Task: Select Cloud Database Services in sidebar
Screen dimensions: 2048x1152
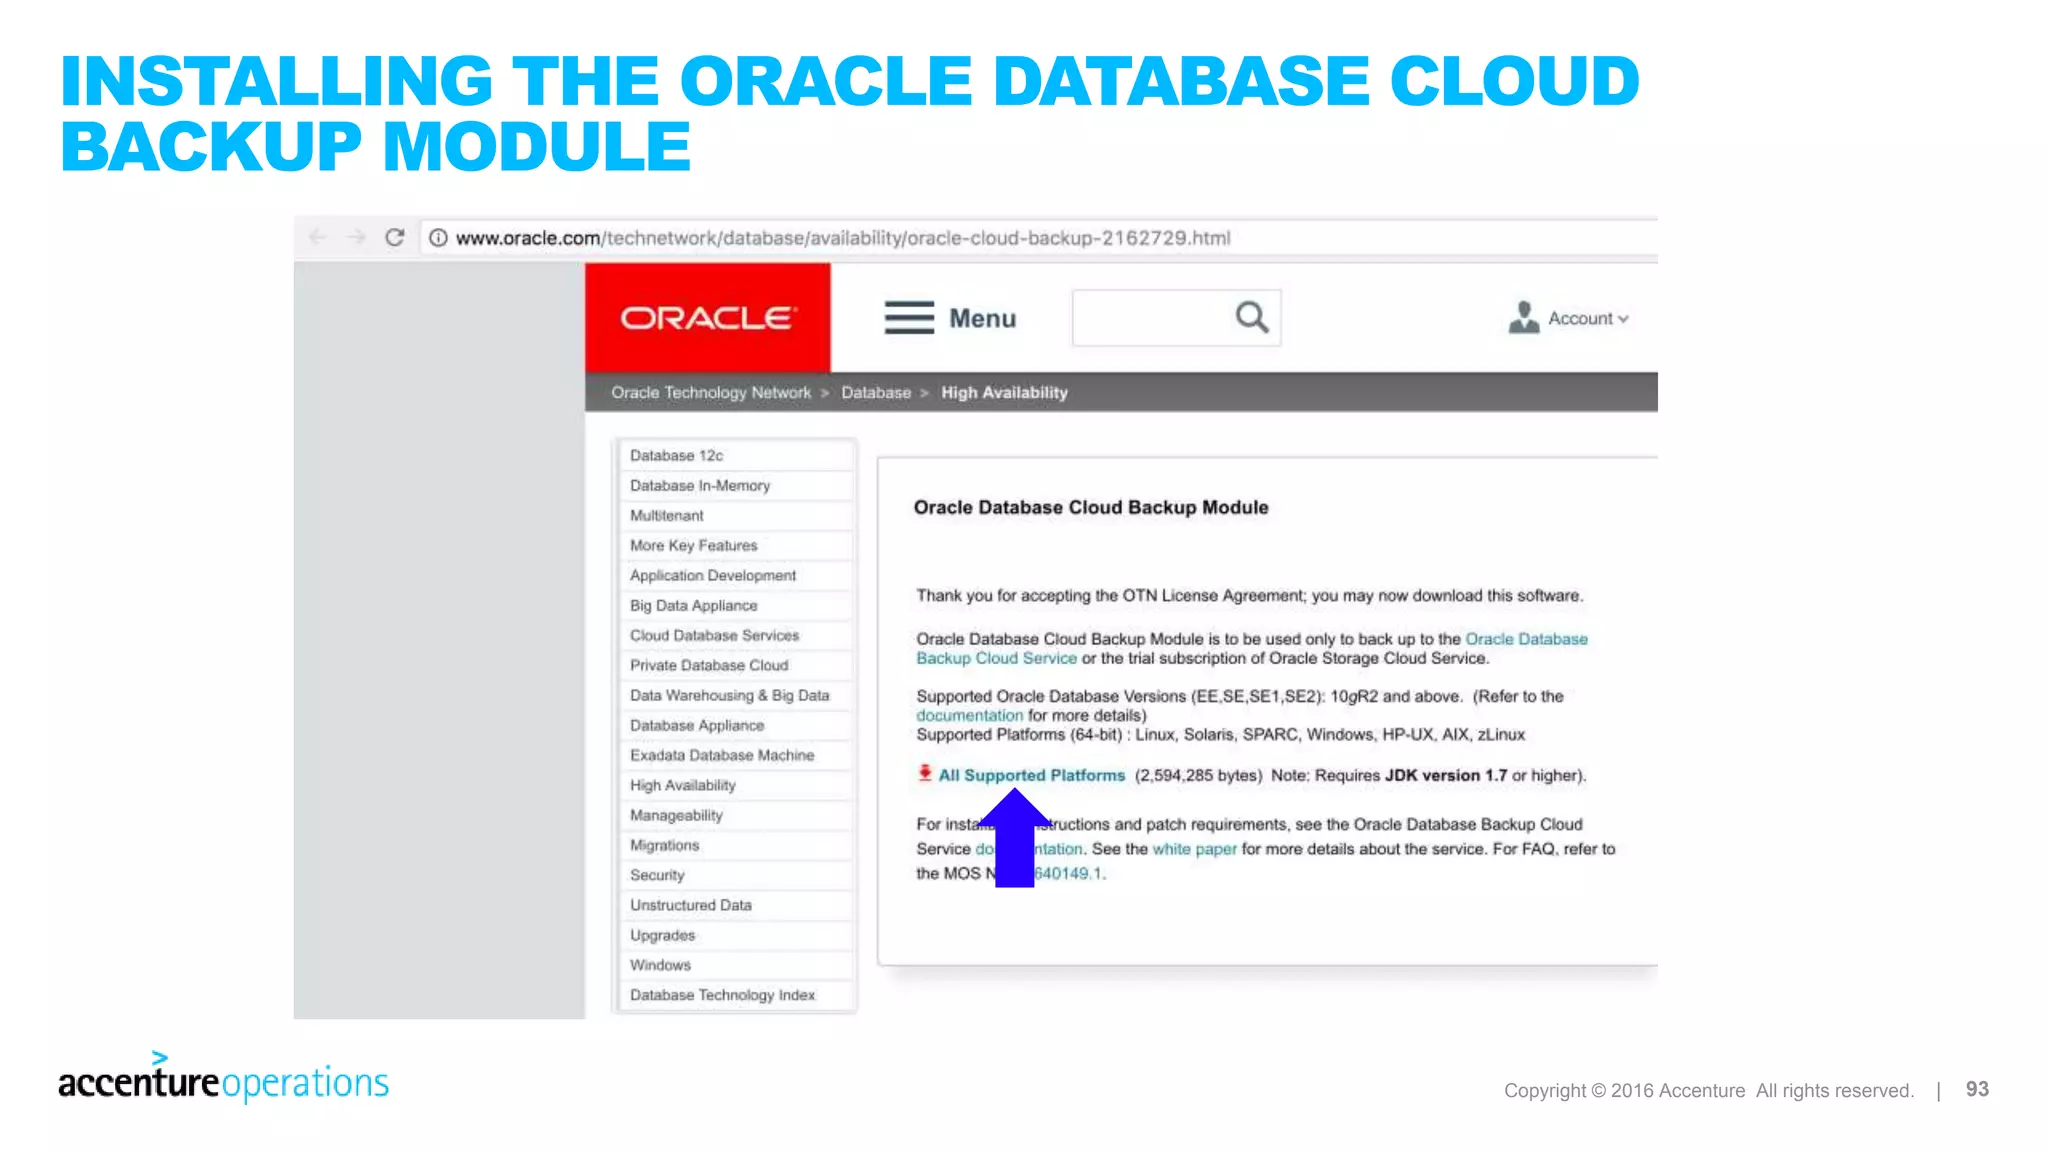Action: pos(736,636)
